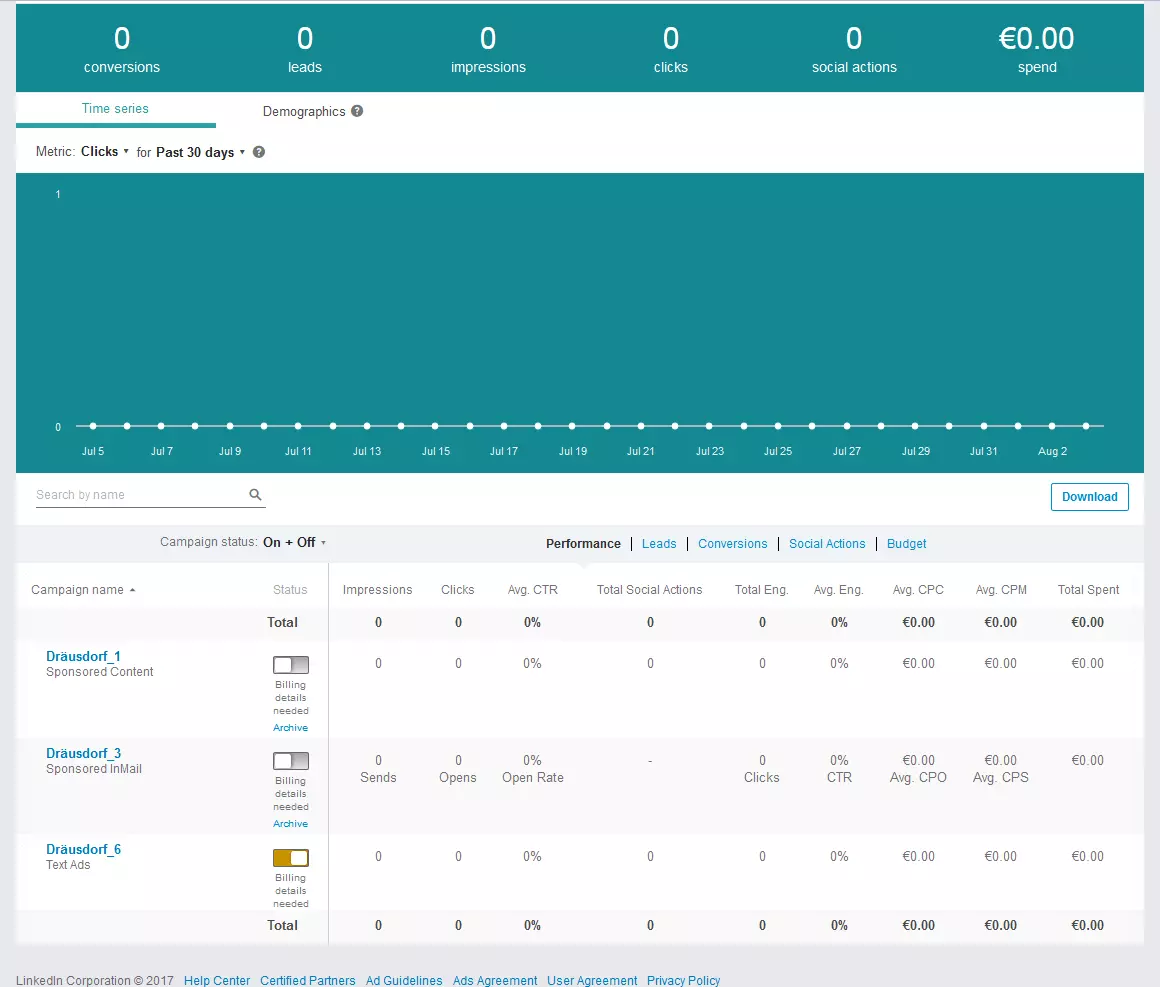Open Help Center footer link
Viewport: 1160px width, 987px height.
click(x=217, y=980)
